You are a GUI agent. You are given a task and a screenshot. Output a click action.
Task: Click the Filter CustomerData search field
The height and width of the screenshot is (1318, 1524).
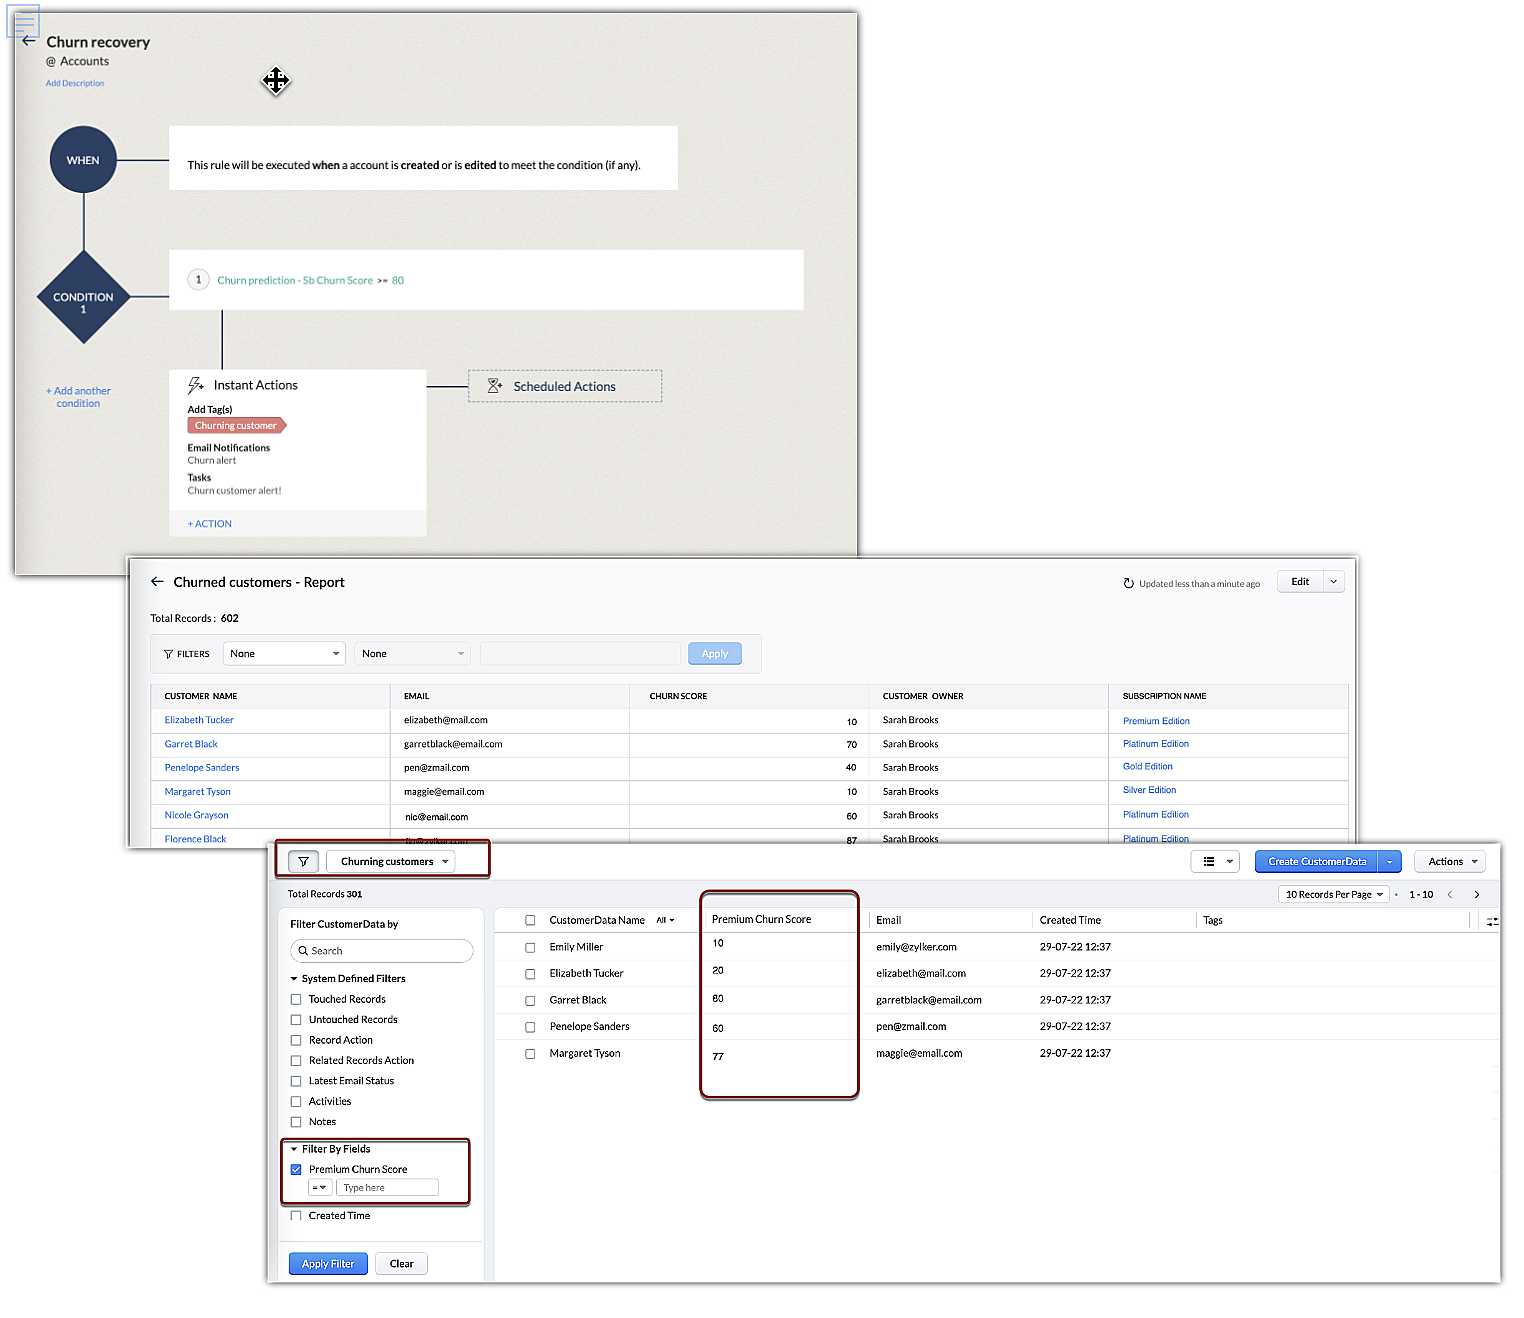(382, 951)
